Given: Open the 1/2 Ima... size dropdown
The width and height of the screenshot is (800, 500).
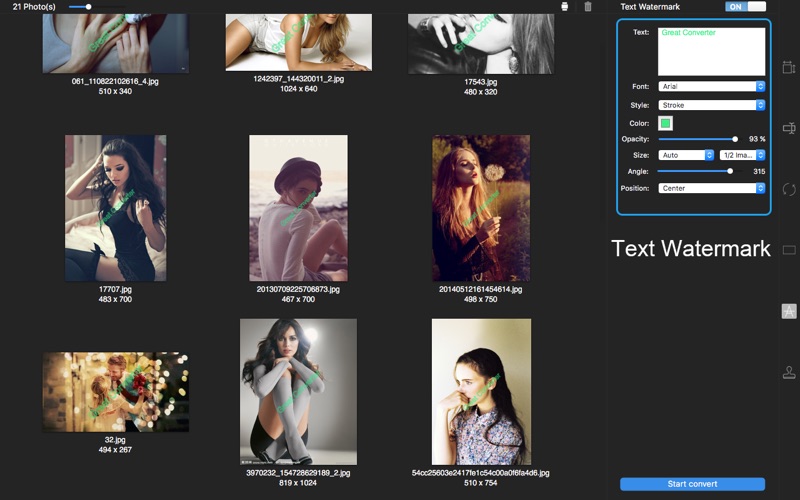Looking at the screenshot, I should click(742, 155).
